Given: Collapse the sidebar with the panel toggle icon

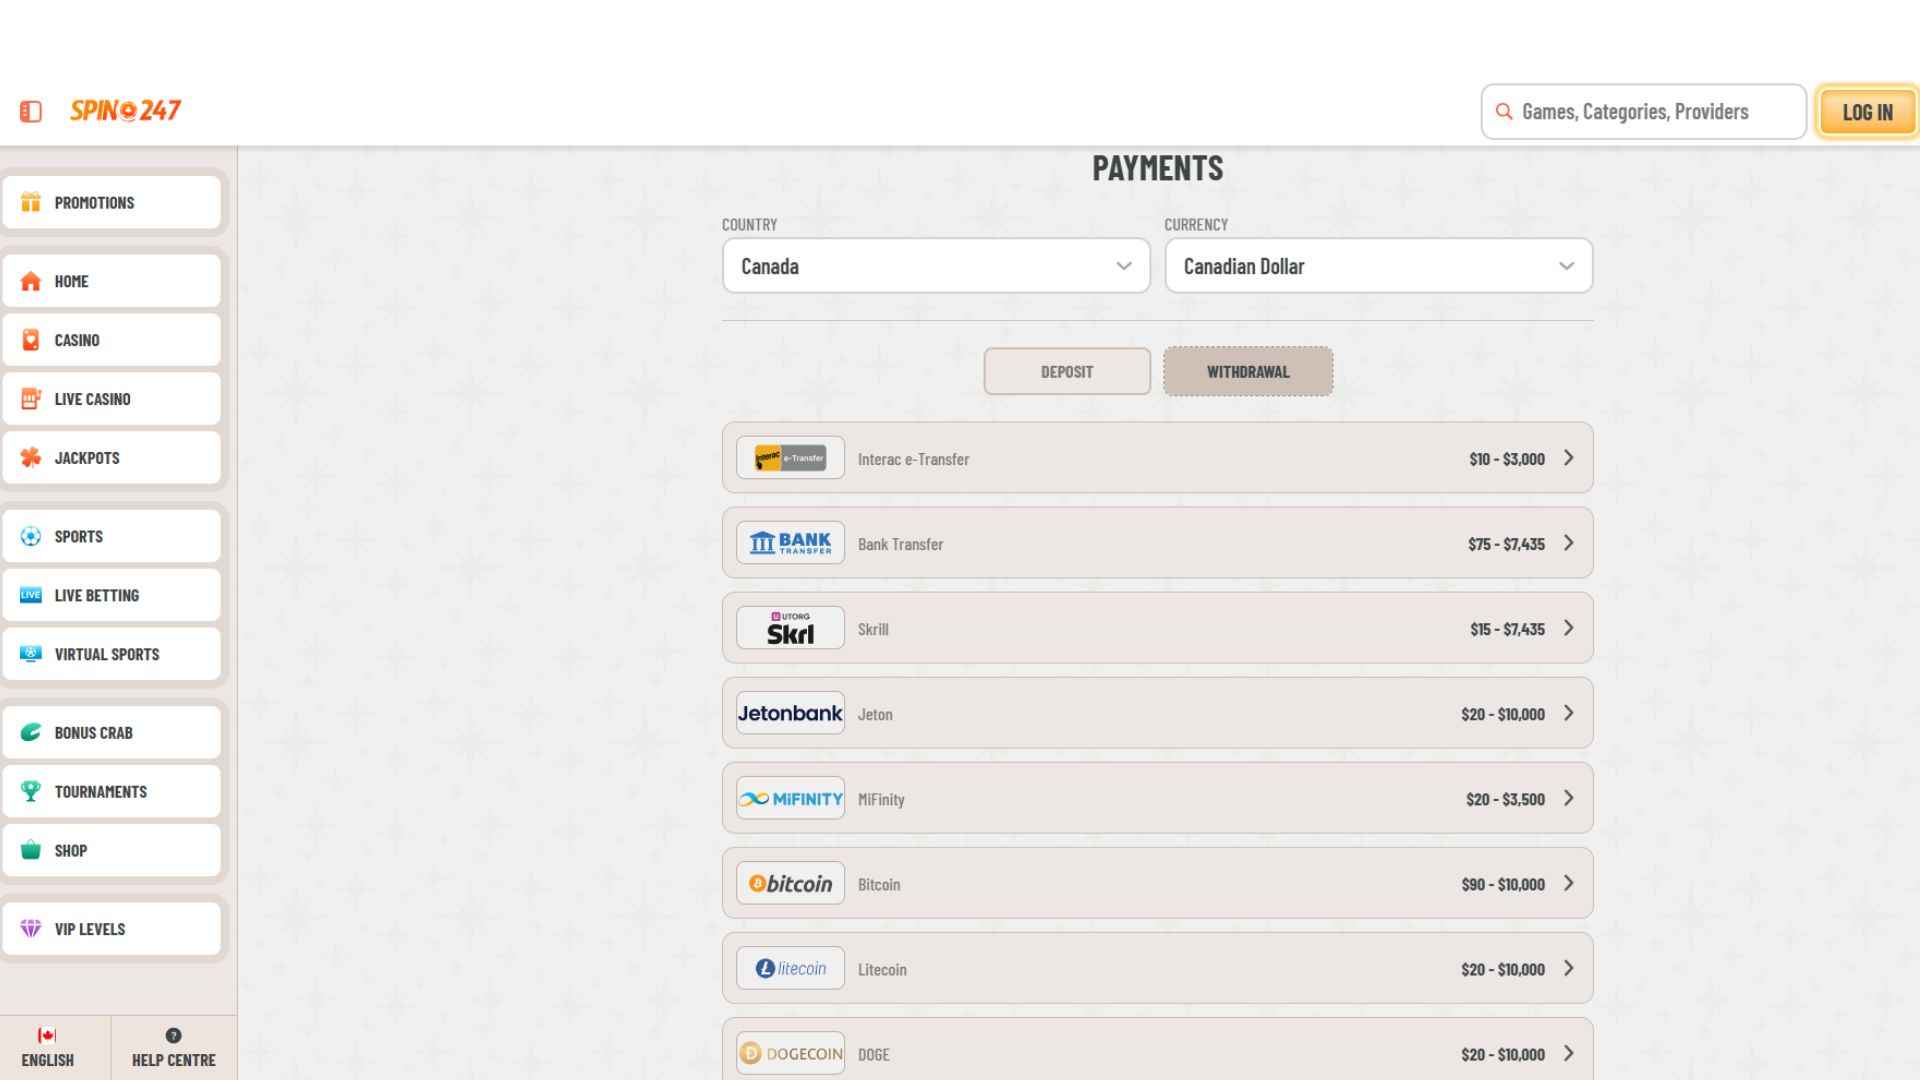Looking at the screenshot, I should point(31,112).
